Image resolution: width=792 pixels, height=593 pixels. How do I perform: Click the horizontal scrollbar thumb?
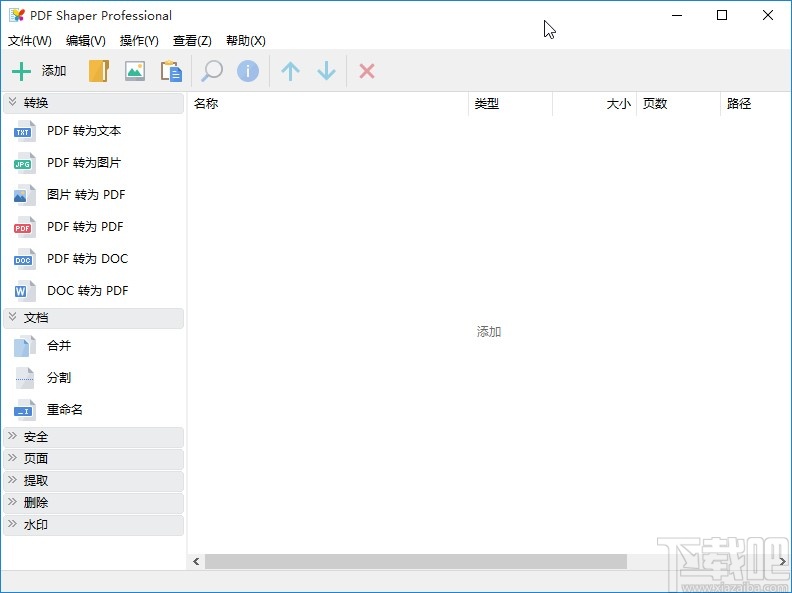tap(416, 561)
